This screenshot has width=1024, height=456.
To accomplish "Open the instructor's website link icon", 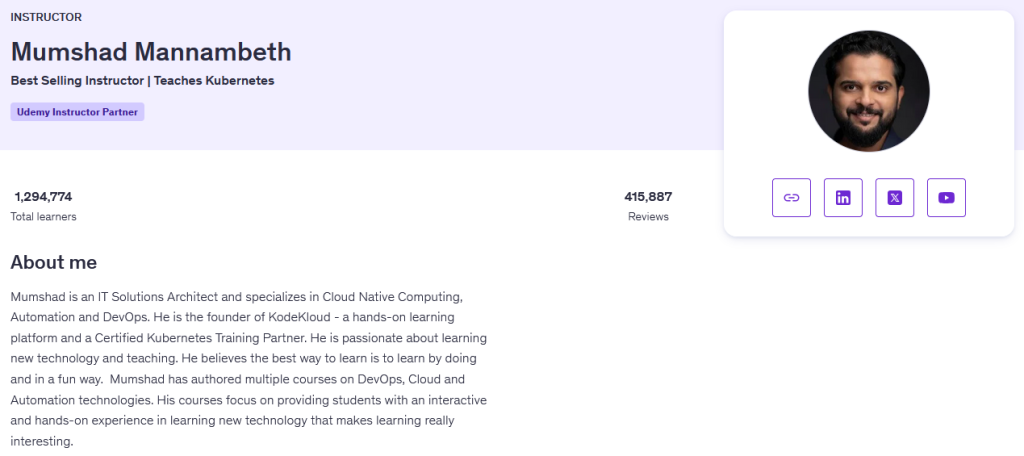I will (x=791, y=198).
